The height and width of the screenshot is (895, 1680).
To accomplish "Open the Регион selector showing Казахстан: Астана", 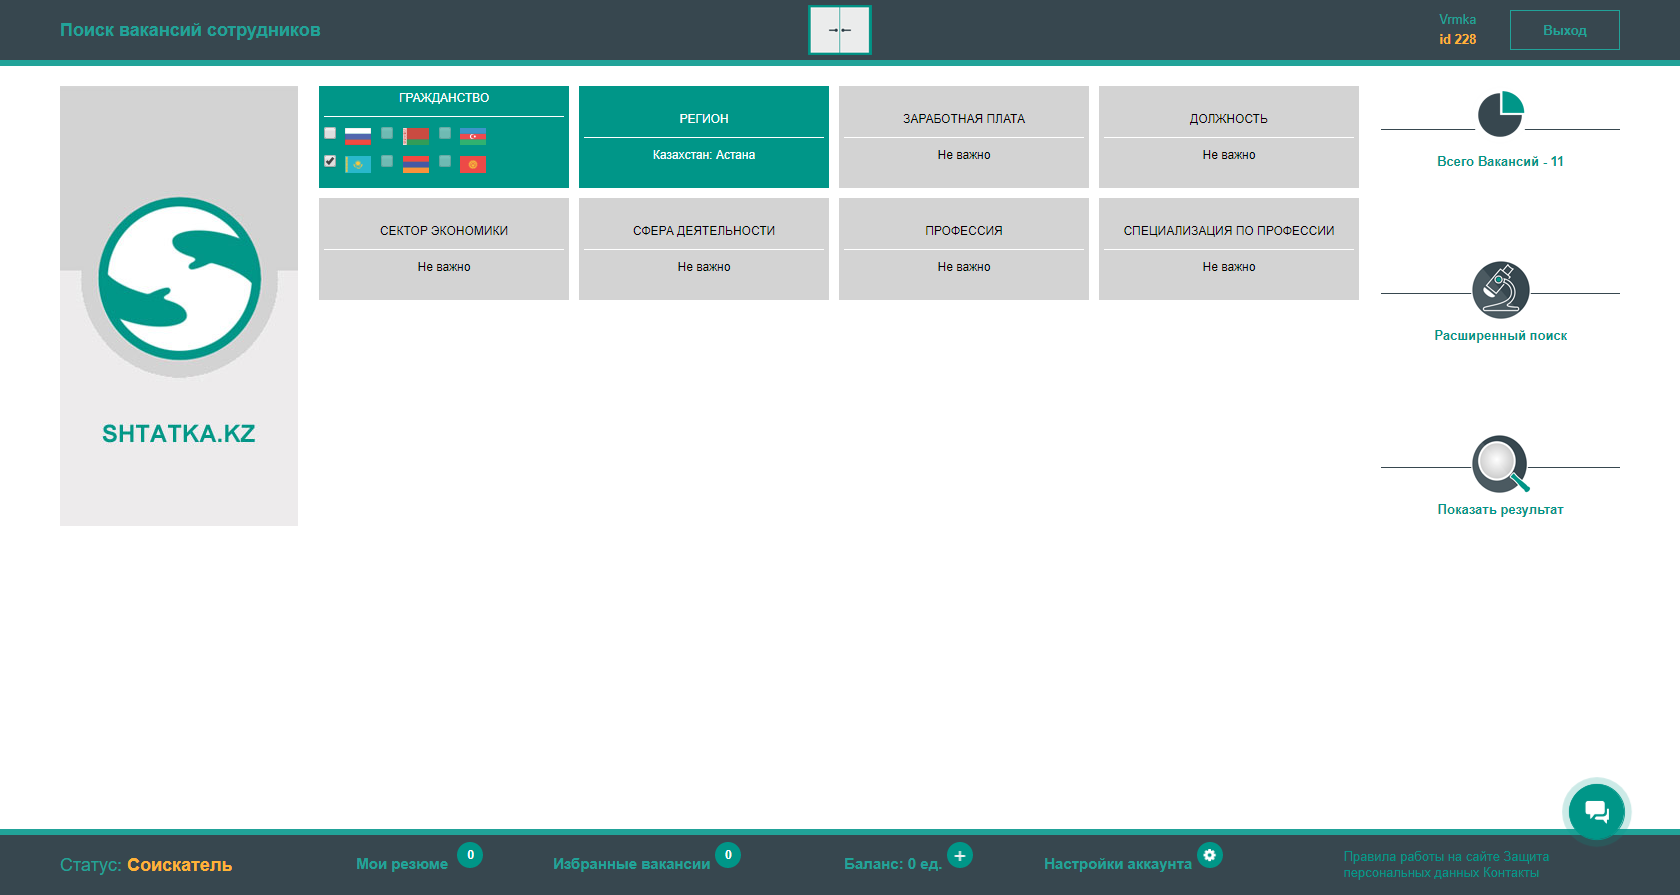I will tap(704, 137).
